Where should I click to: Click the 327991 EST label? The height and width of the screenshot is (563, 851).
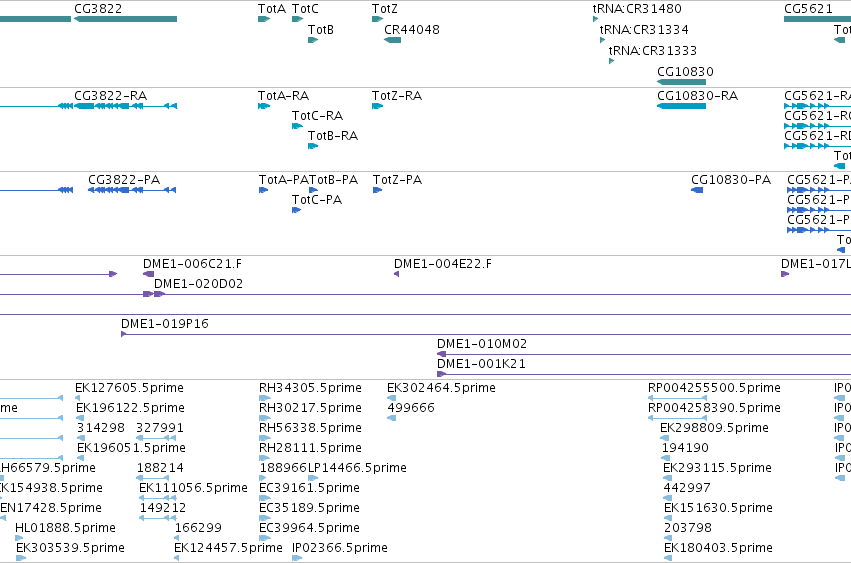point(160,428)
